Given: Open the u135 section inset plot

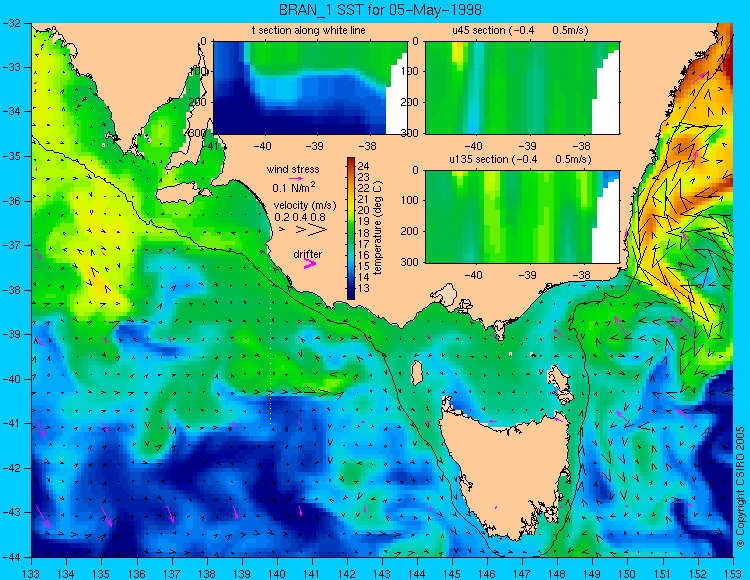Looking at the screenshot, I should point(522,217).
